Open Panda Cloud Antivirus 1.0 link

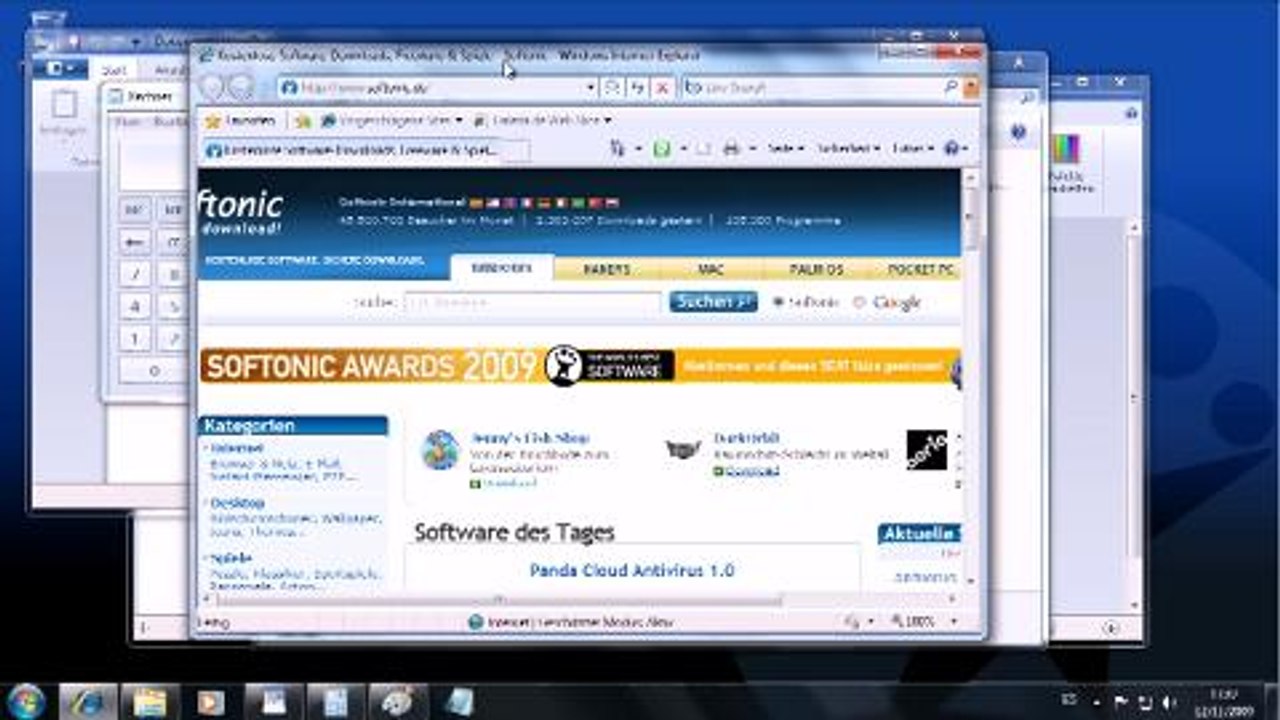(x=632, y=570)
